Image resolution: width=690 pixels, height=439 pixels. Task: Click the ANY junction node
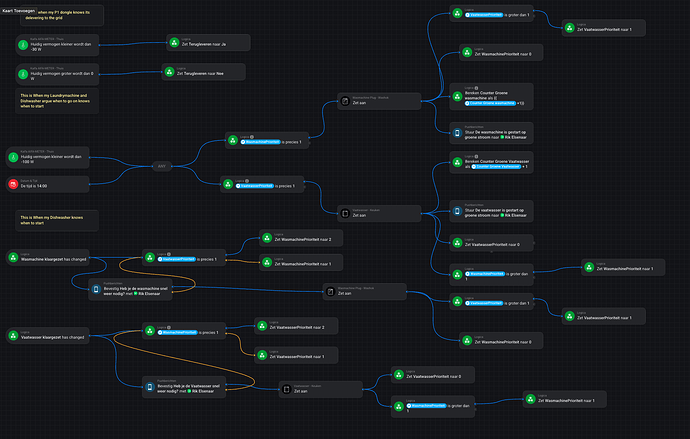pos(162,166)
